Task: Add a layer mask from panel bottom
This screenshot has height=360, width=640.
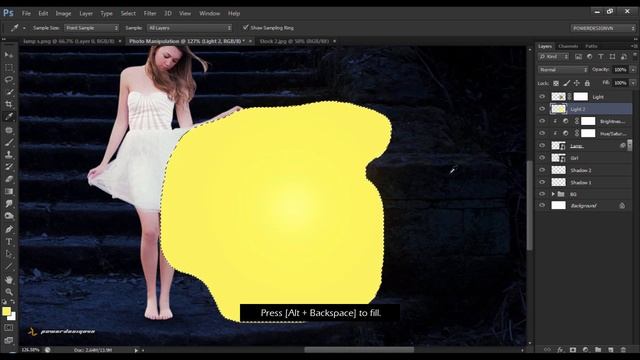Action: (573, 350)
